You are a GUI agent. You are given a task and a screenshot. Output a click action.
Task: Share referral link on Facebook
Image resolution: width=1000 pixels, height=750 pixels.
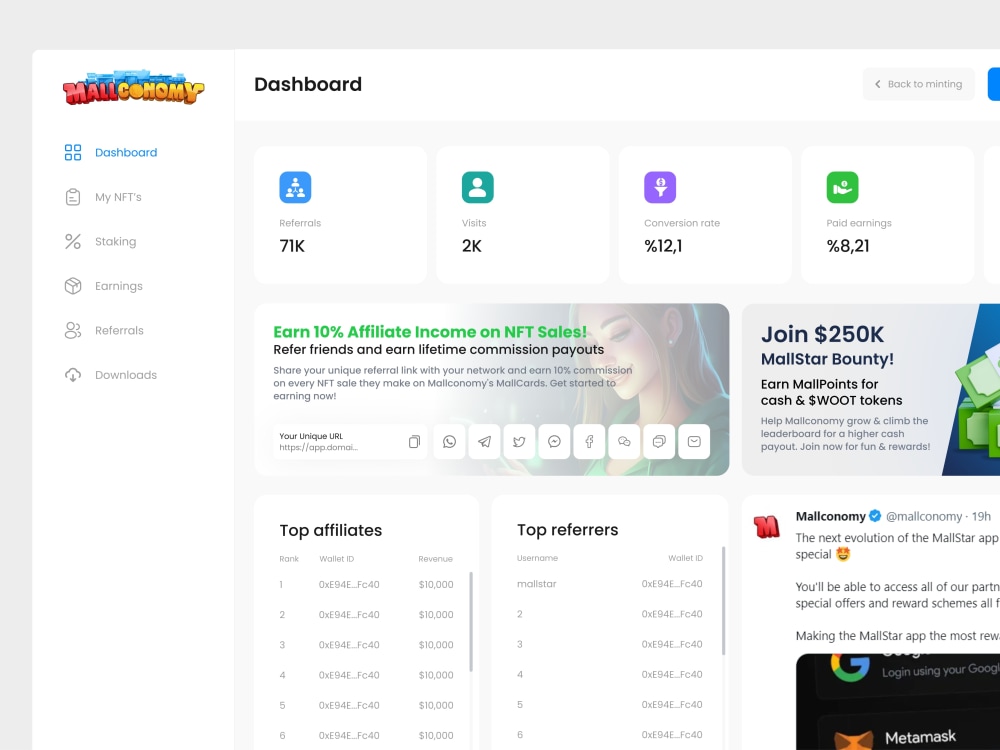(x=589, y=441)
